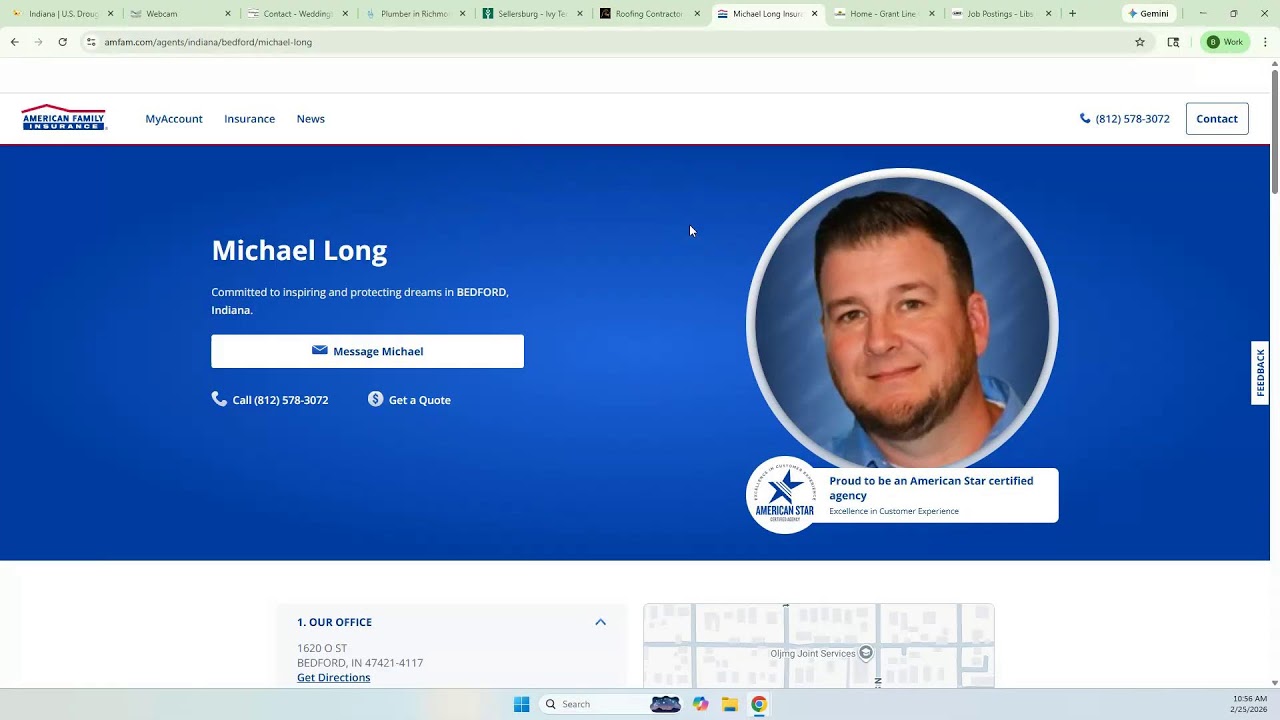Click the envelope icon in Message Michael
The width and height of the screenshot is (1280, 720).
click(x=320, y=351)
